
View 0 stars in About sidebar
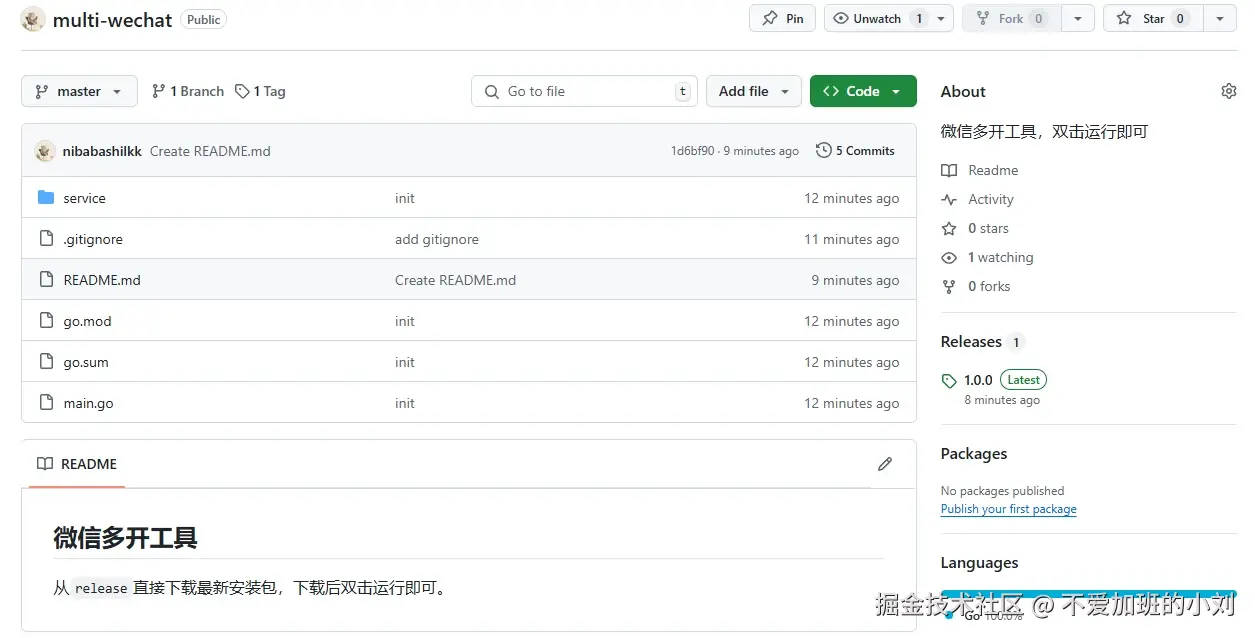975,229
